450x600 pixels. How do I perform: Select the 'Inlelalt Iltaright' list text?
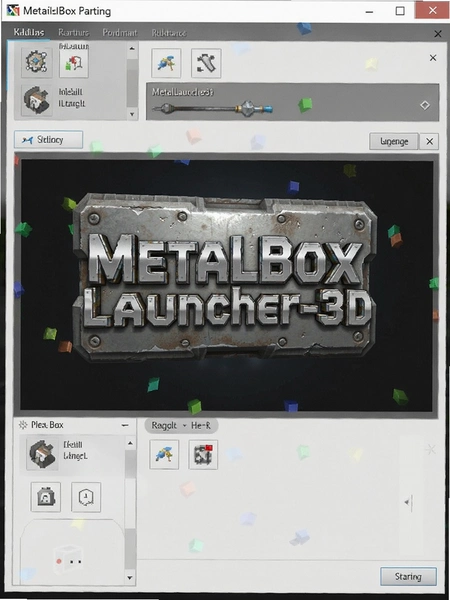[72, 98]
